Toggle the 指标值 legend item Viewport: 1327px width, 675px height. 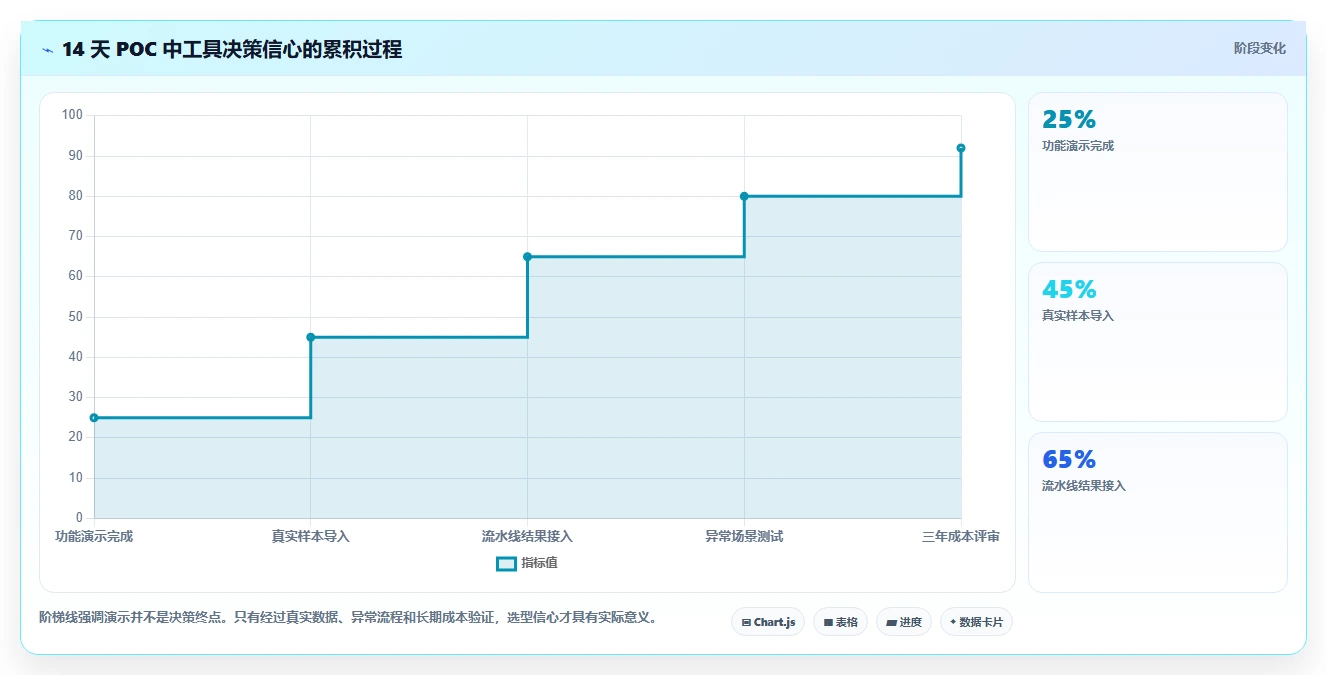click(527, 563)
